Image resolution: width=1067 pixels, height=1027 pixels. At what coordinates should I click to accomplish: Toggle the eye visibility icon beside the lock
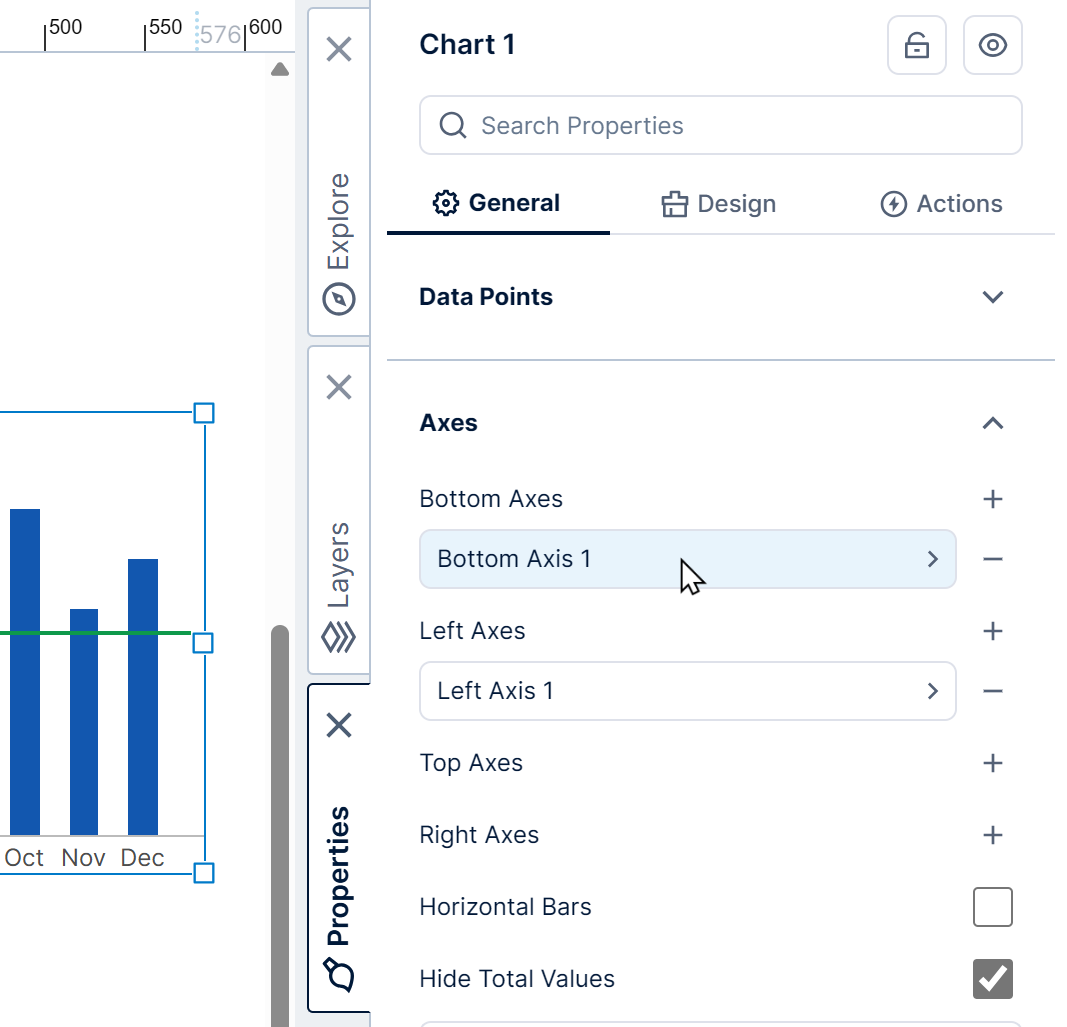[992, 45]
